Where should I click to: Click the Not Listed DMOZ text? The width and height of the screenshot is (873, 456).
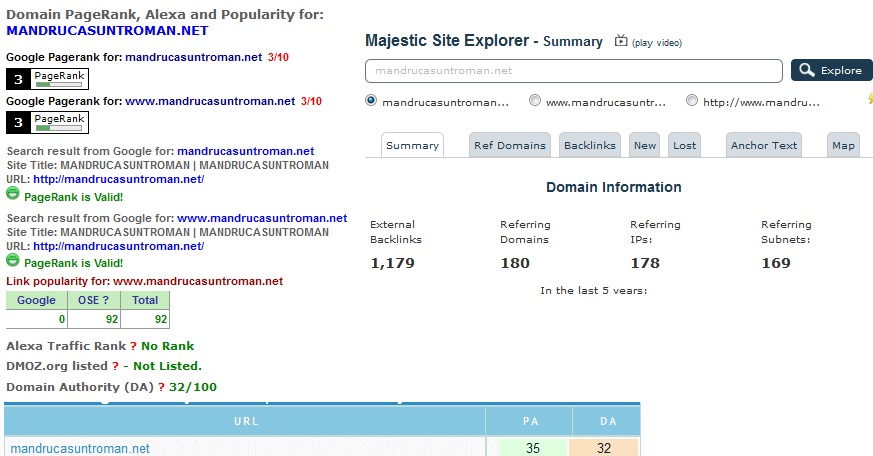(167, 366)
